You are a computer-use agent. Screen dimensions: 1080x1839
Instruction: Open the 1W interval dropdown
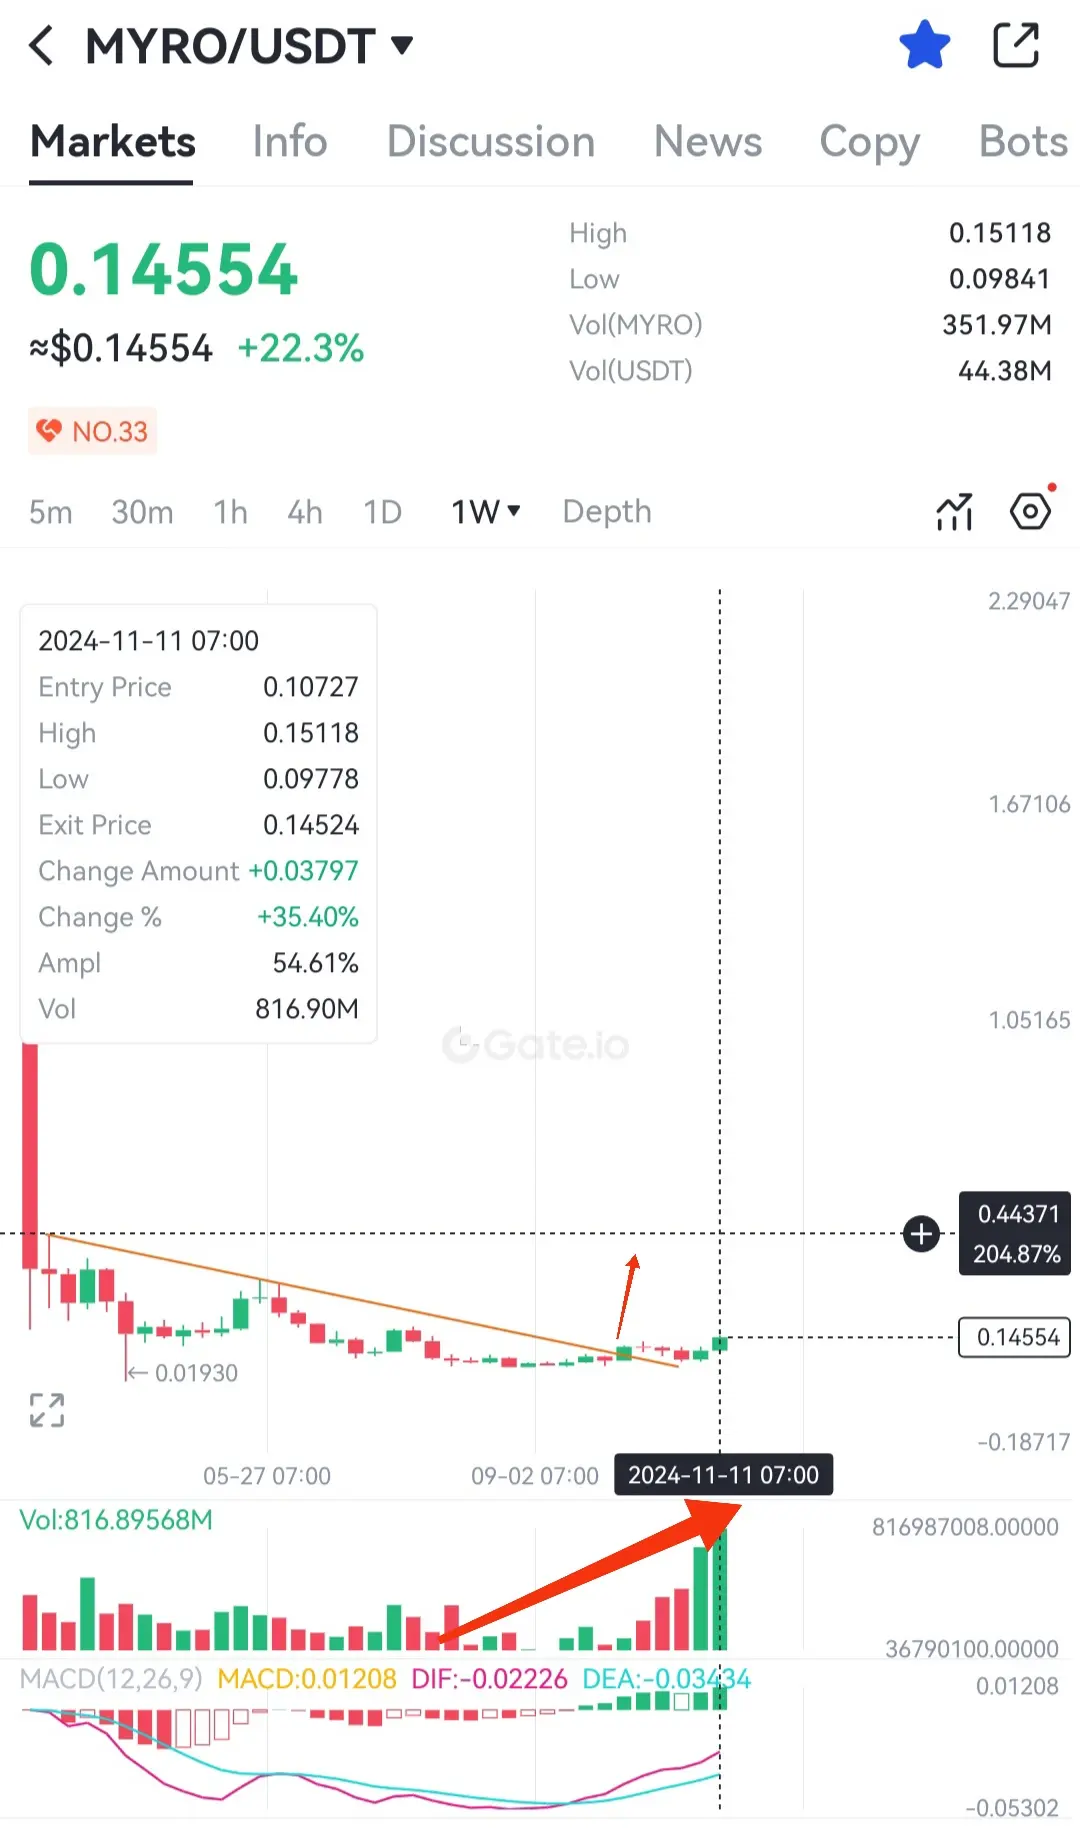click(x=486, y=512)
